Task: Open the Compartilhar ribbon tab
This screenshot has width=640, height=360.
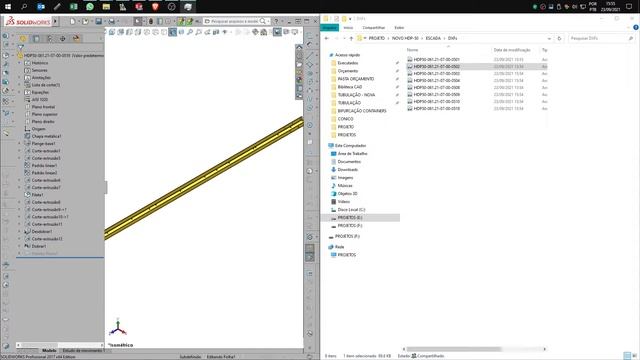Action: click(373, 27)
